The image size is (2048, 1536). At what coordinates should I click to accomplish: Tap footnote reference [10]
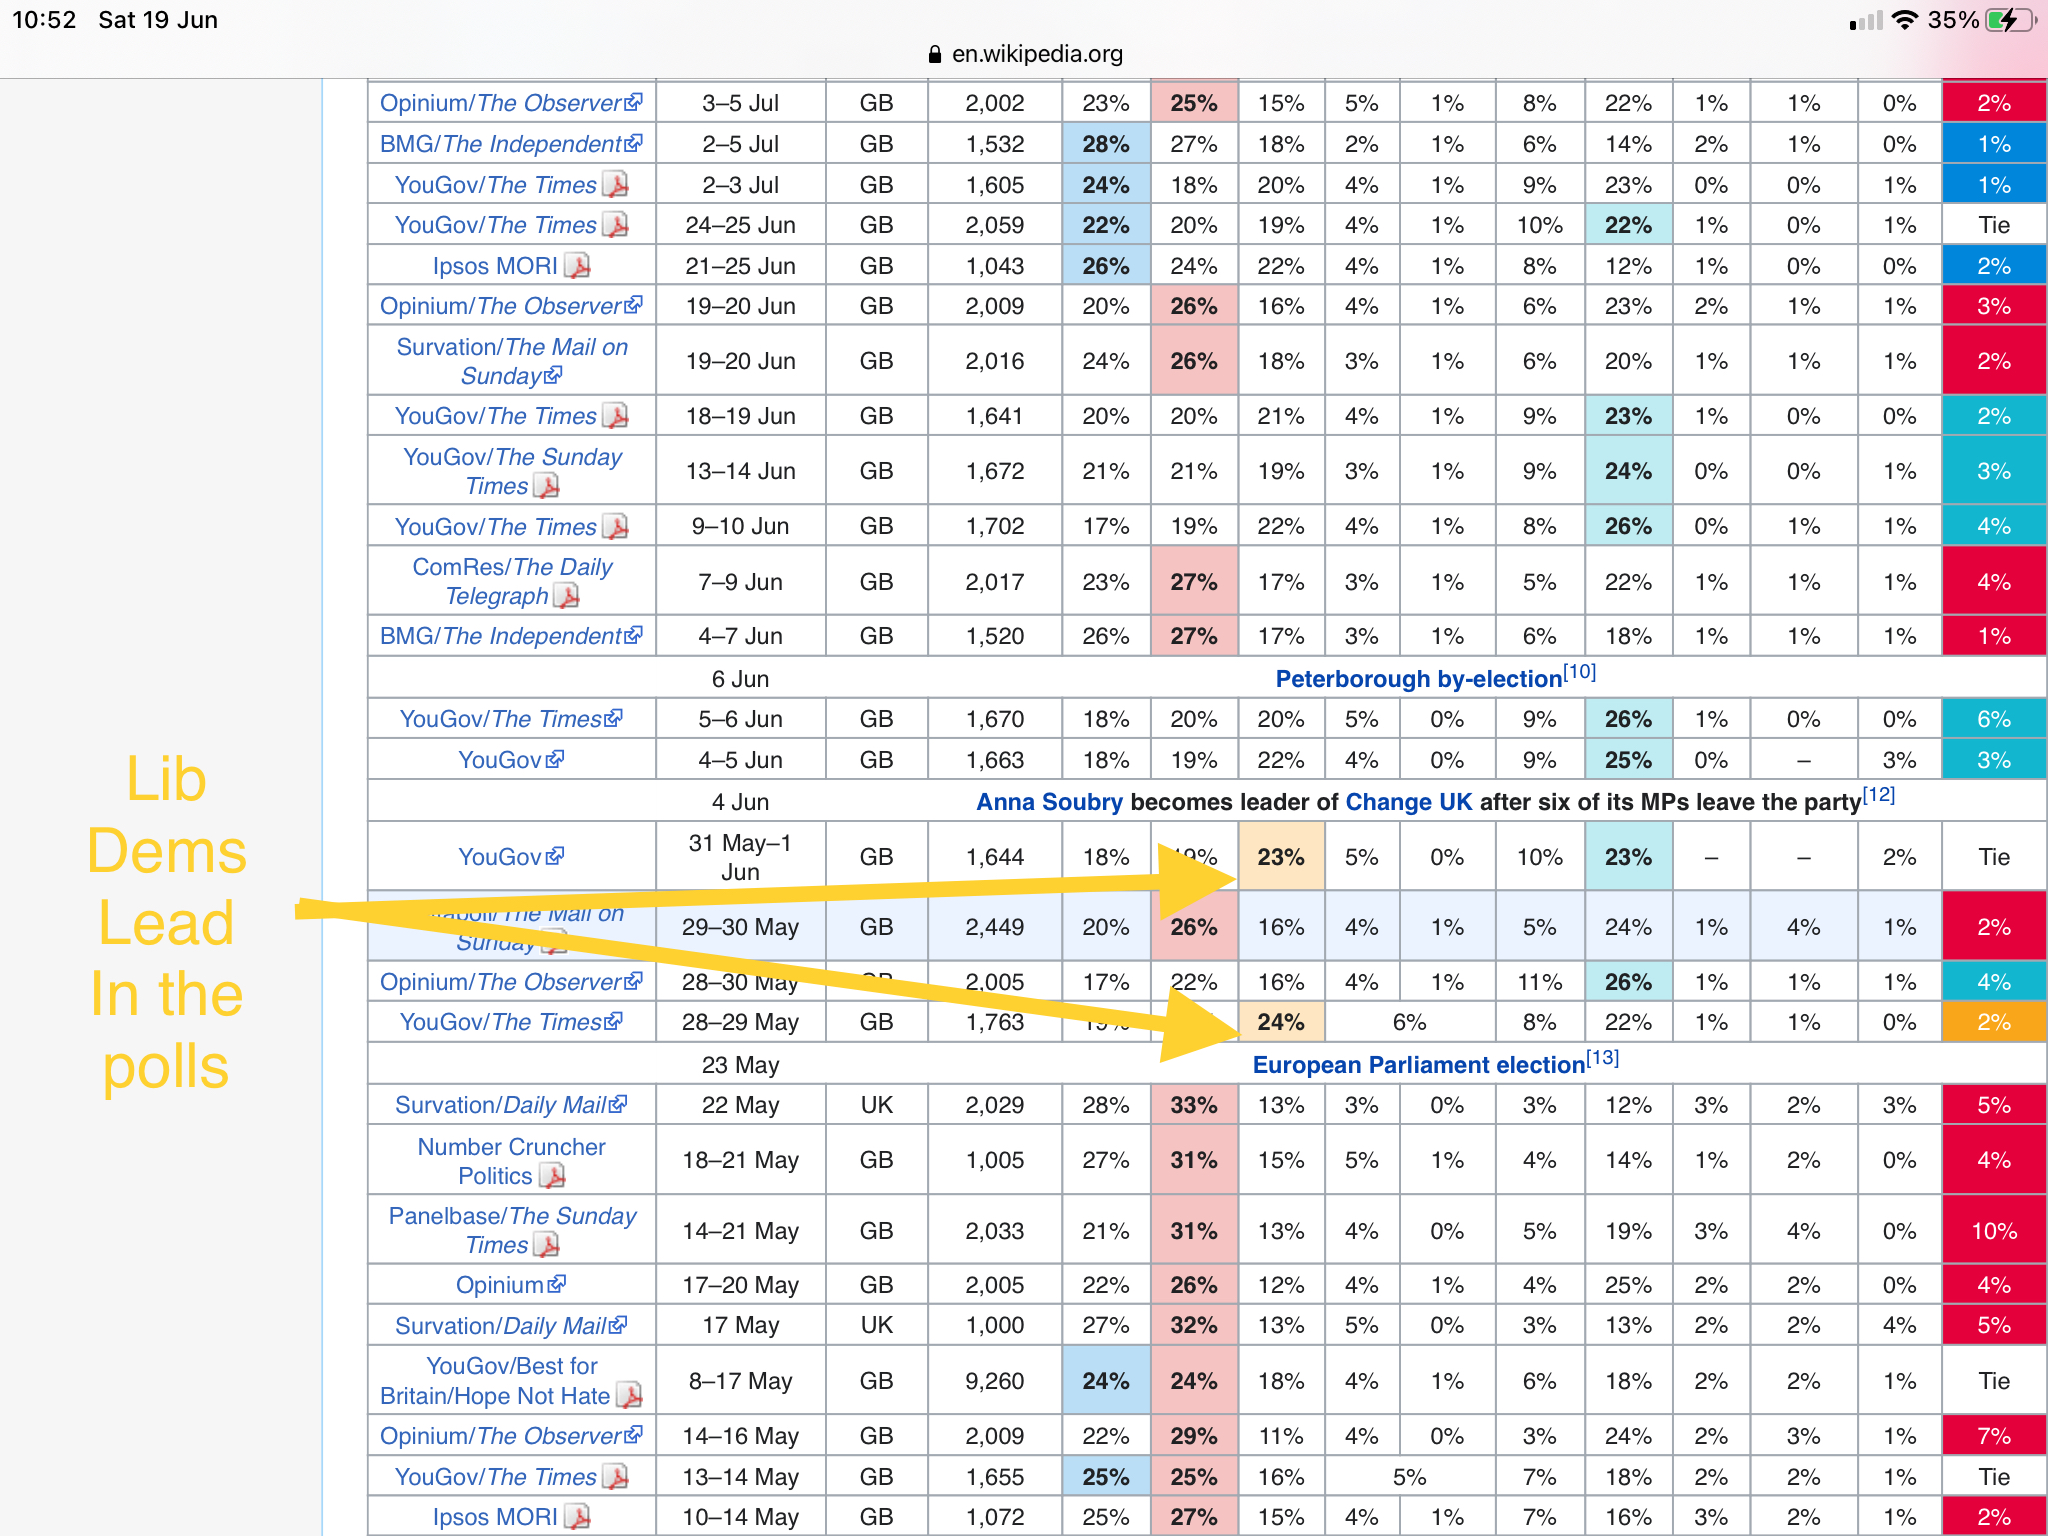(x=1580, y=672)
